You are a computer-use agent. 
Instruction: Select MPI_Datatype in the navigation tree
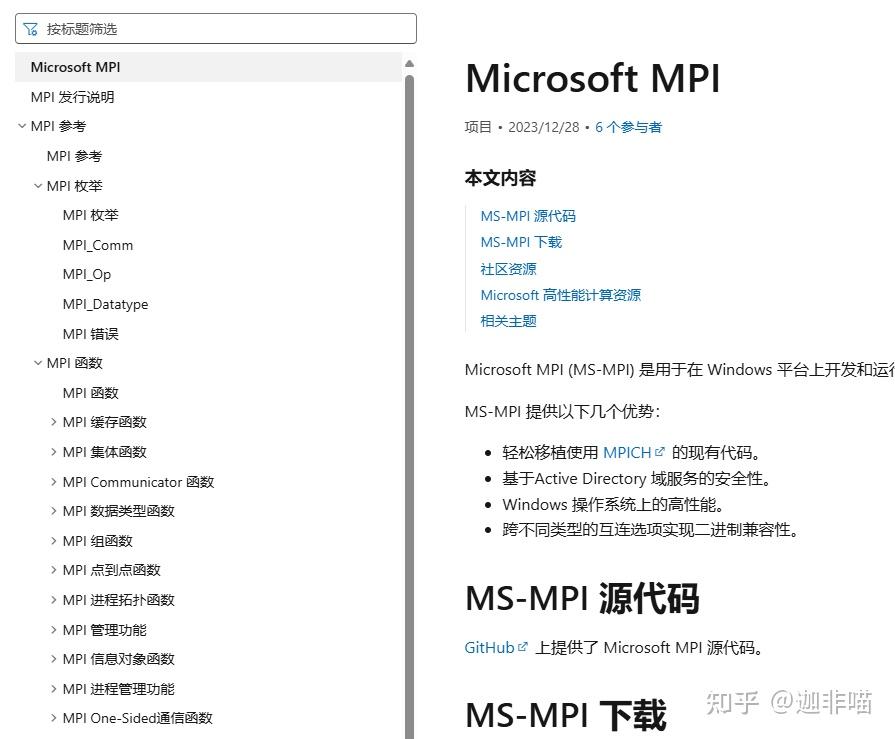[105, 304]
